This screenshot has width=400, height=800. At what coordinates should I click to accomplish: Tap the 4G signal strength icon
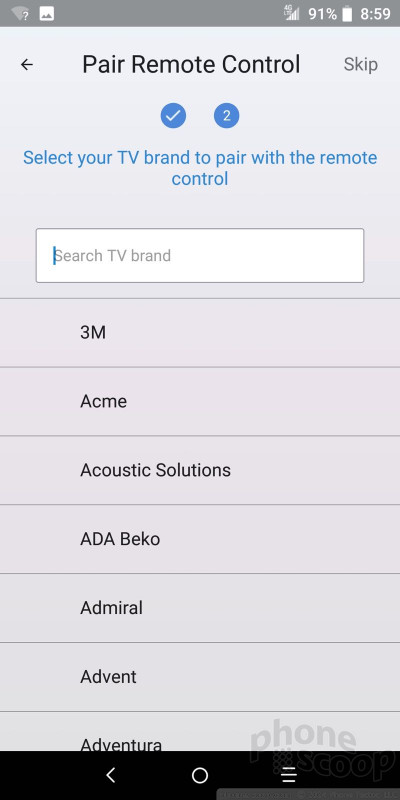[x=292, y=14]
